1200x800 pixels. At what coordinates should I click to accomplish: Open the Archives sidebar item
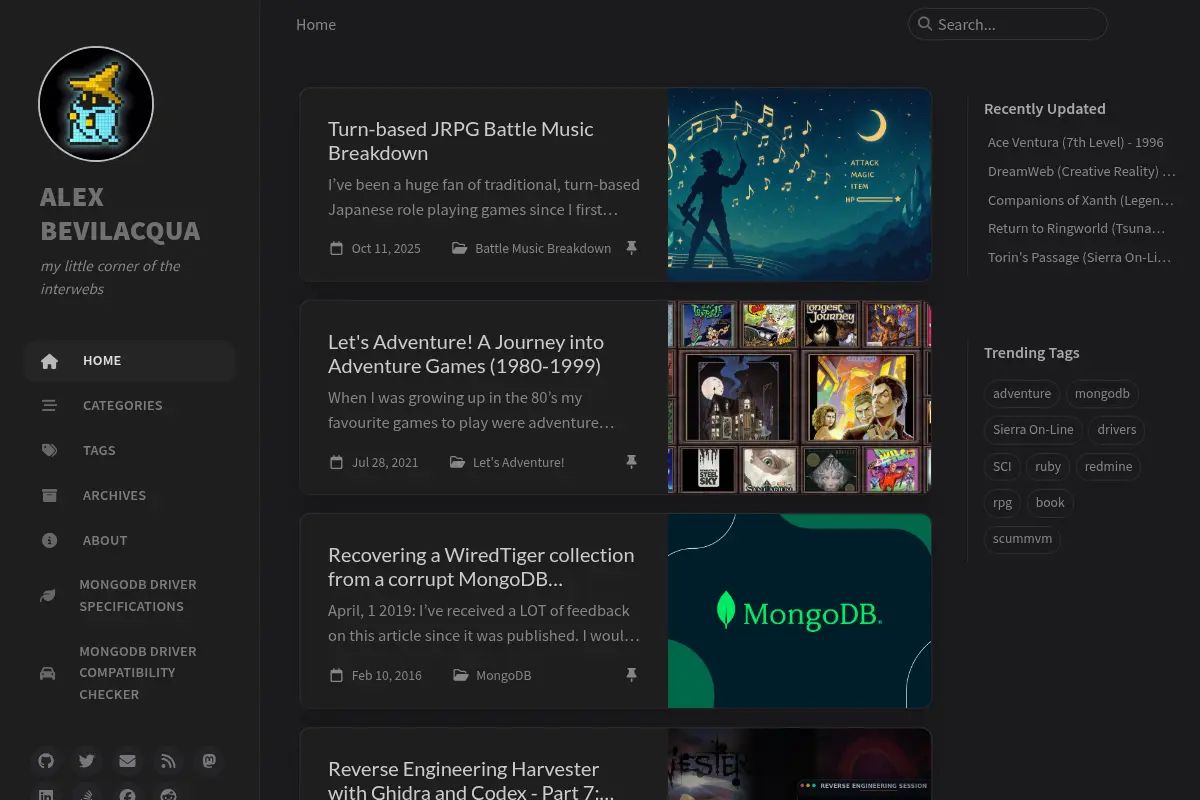point(130,495)
